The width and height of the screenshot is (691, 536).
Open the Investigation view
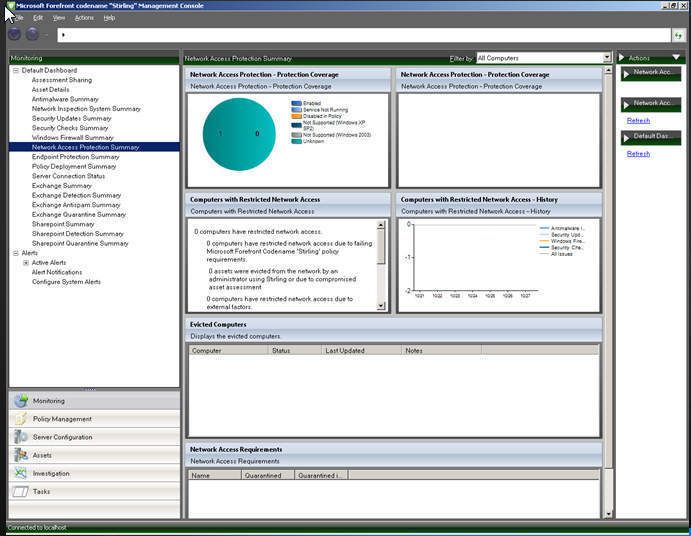coord(94,473)
